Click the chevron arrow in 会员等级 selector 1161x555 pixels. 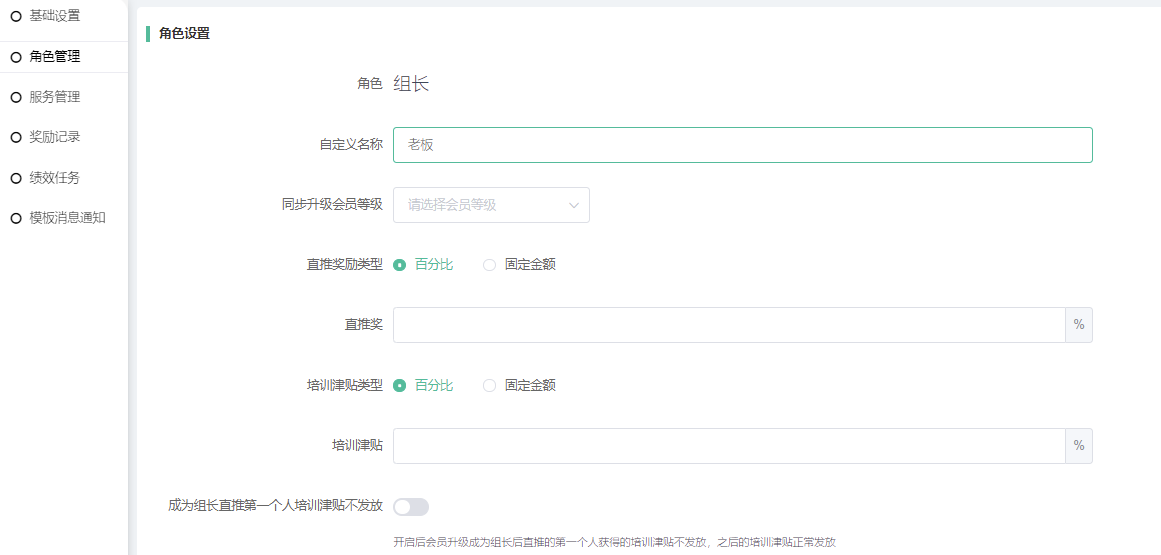pyautogui.click(x=574, y=205)
